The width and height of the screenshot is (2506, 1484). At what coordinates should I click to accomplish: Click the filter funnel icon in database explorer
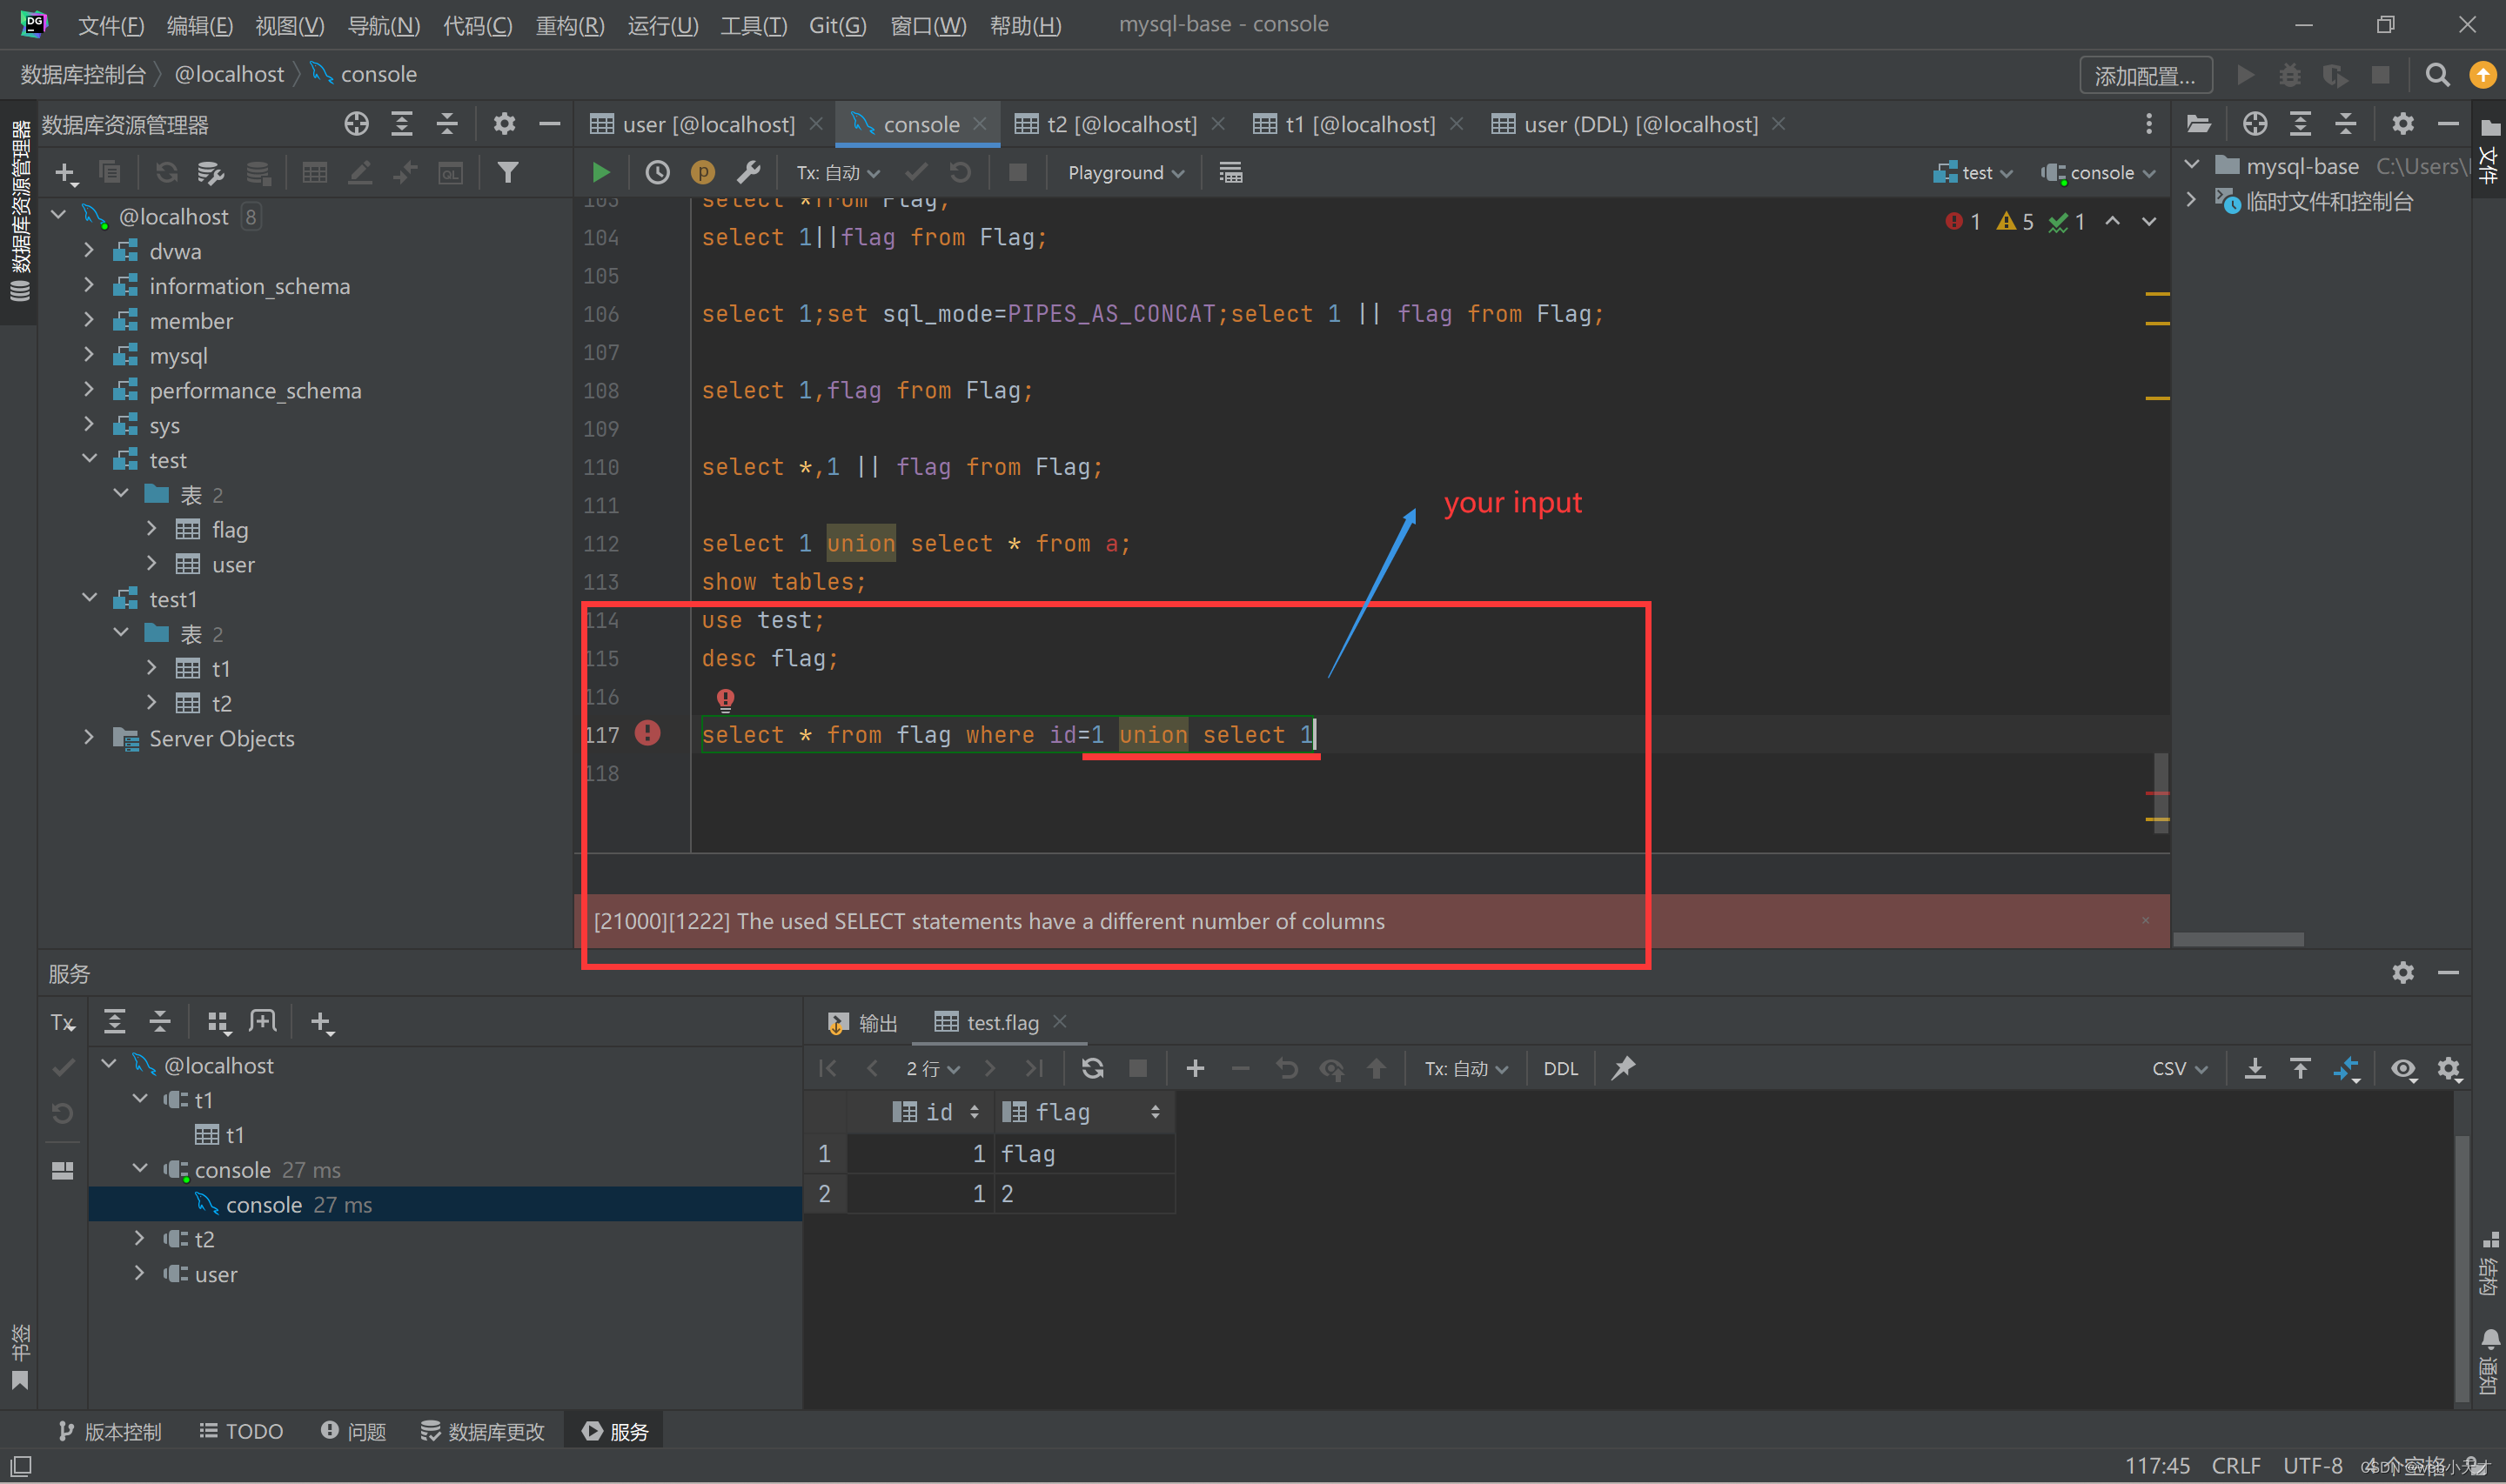pos(508,173)
